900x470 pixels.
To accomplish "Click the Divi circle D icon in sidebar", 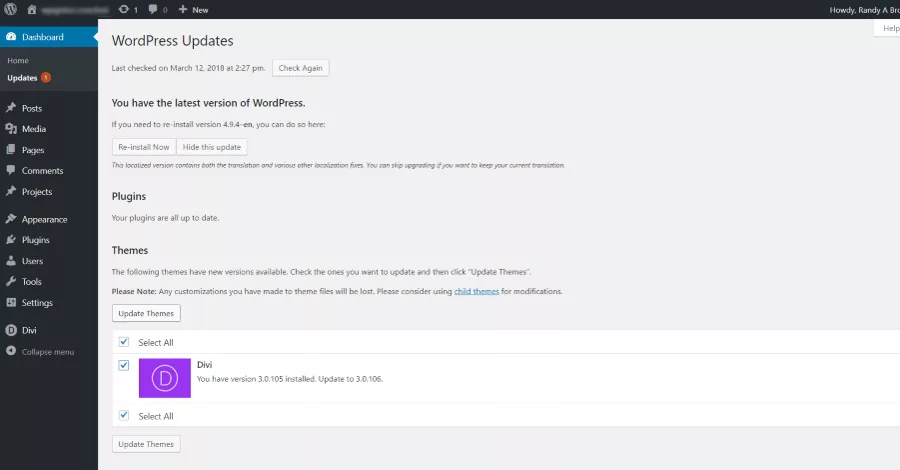I will pos(11,330).
